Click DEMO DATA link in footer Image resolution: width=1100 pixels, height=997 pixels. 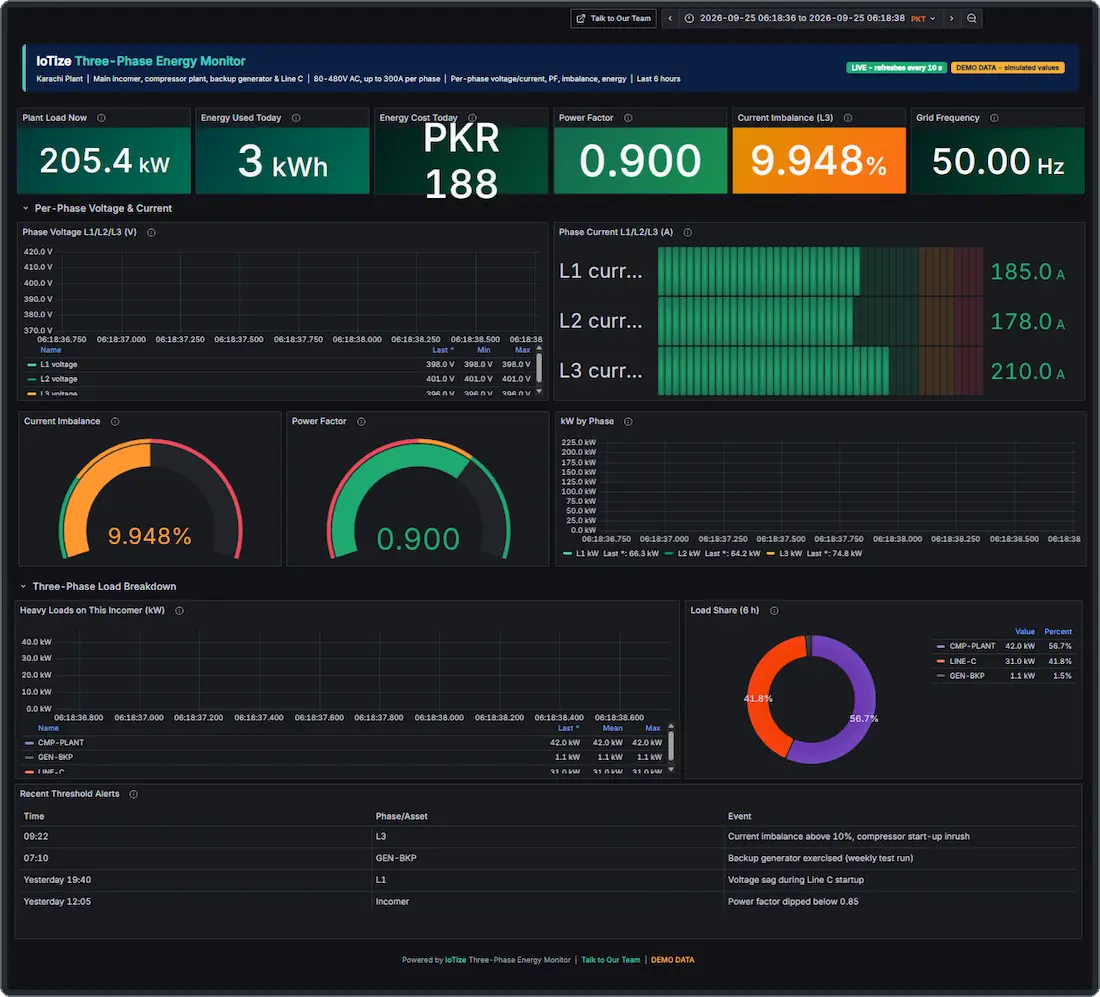pyautogui.click(x=672, y=960)
